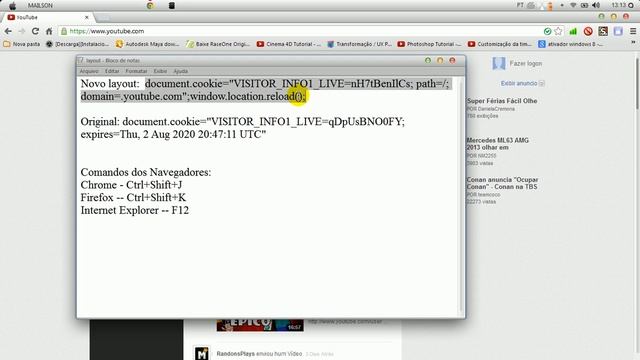The height and width of the screenshot is (360, 640).
Task: Open the Autodesk Maya bookmark
Action: tap(147, 44)
